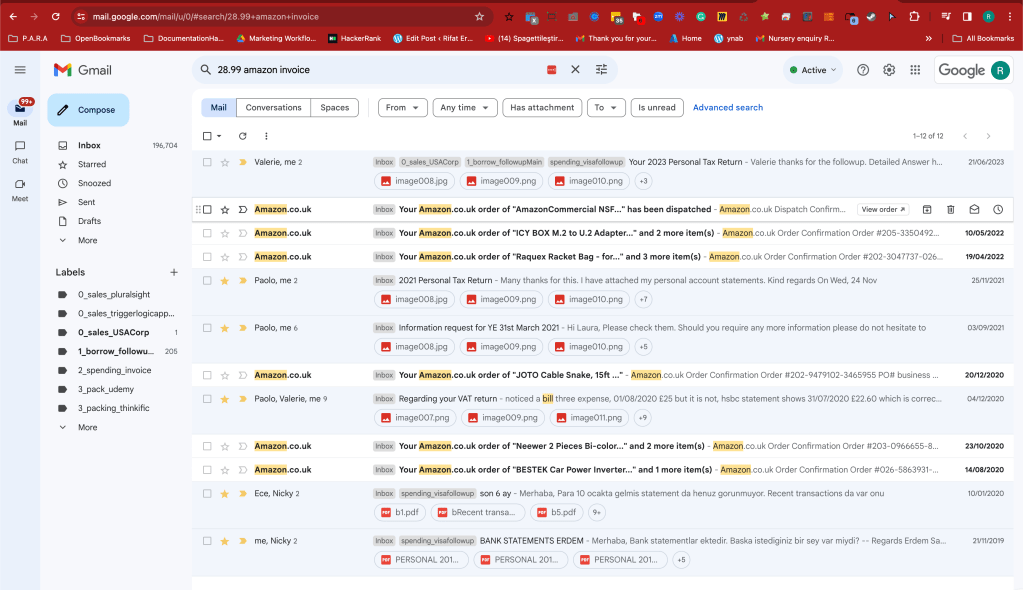
Task: Click the Compose button
Action: click(88, 110)
